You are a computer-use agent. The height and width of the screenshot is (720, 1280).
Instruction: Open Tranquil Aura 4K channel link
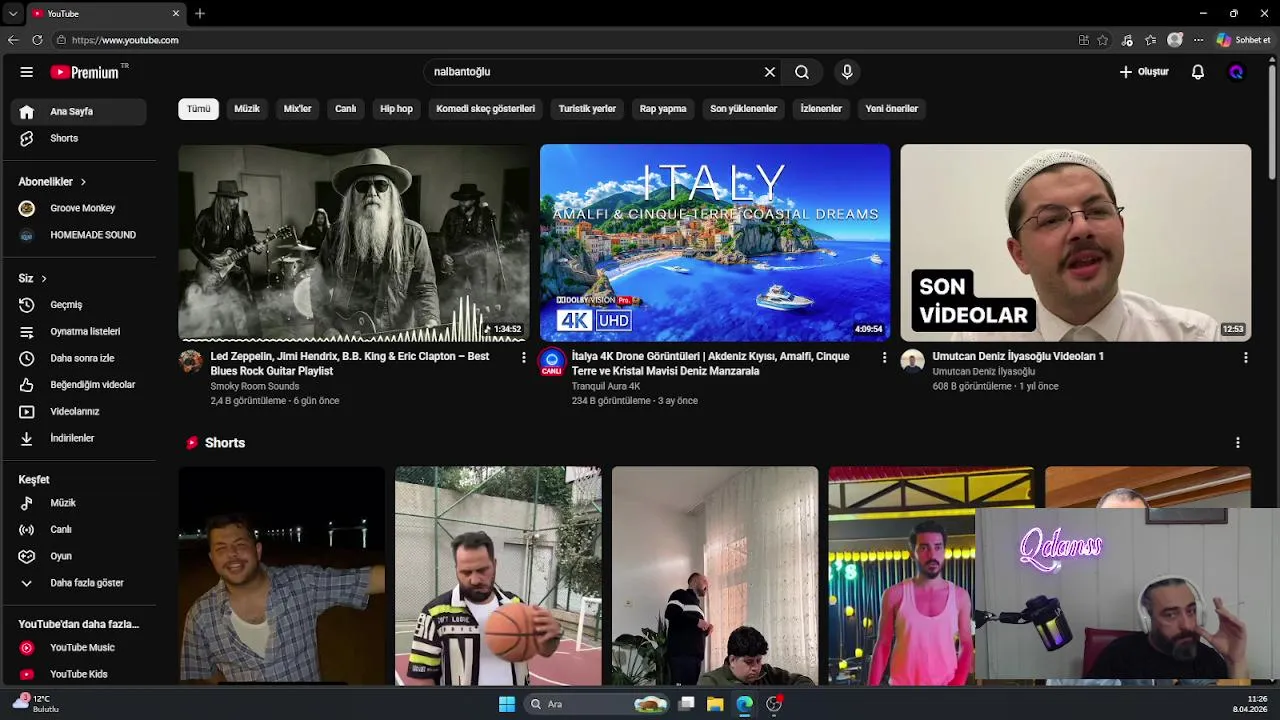606,386
